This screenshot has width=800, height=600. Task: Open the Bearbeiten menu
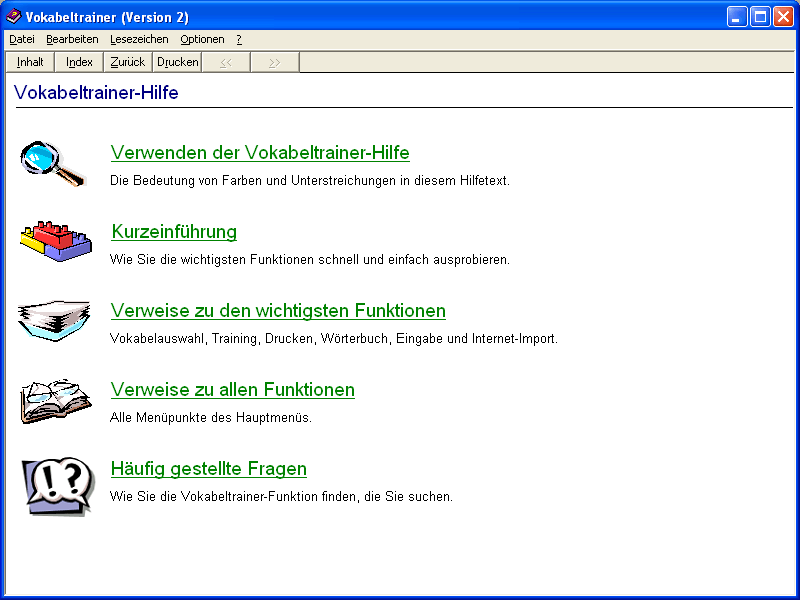point(72,39)
